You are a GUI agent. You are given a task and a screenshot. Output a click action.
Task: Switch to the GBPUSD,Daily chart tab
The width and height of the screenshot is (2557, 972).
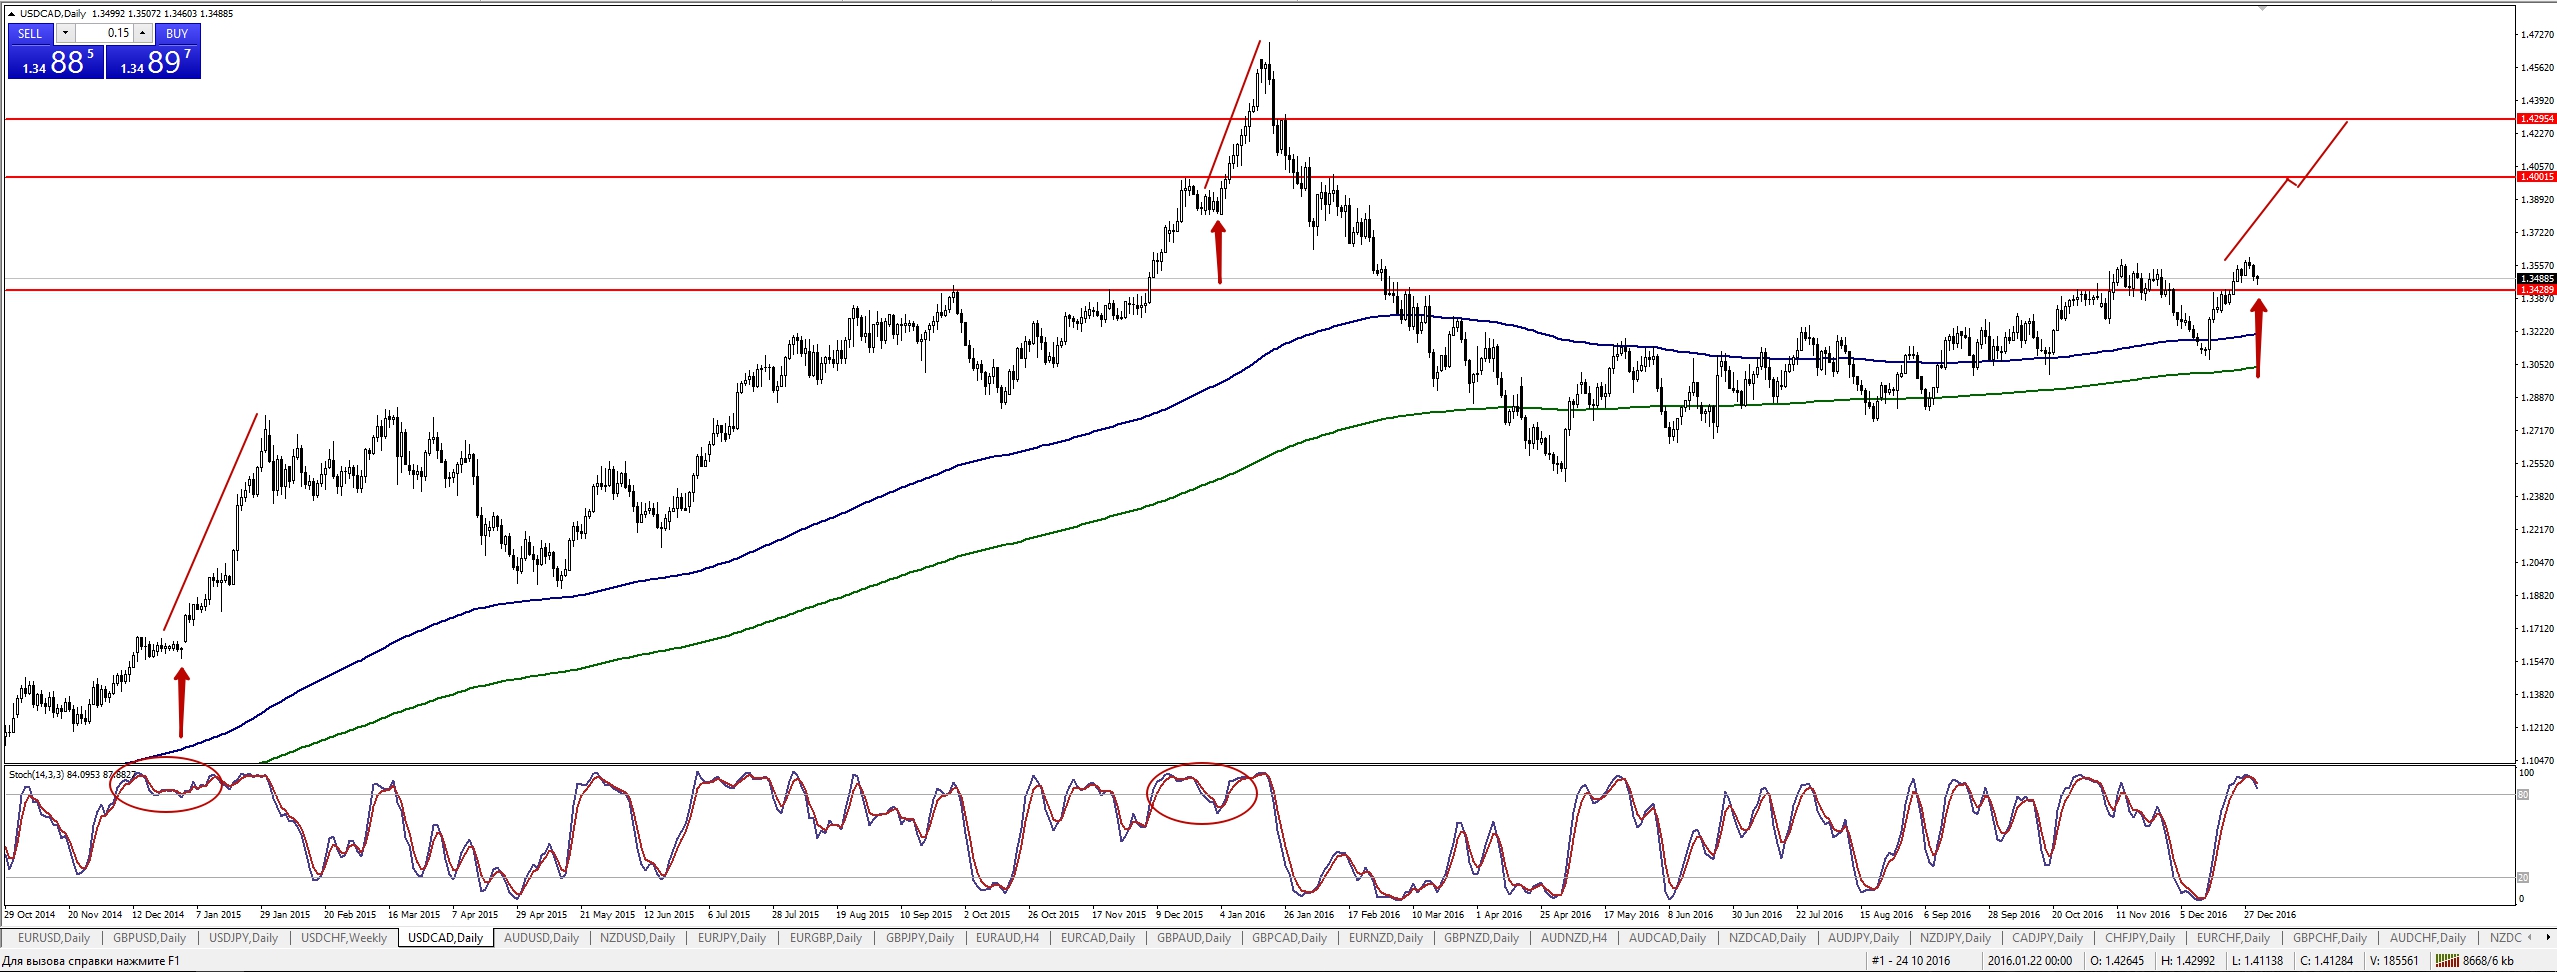150,938
